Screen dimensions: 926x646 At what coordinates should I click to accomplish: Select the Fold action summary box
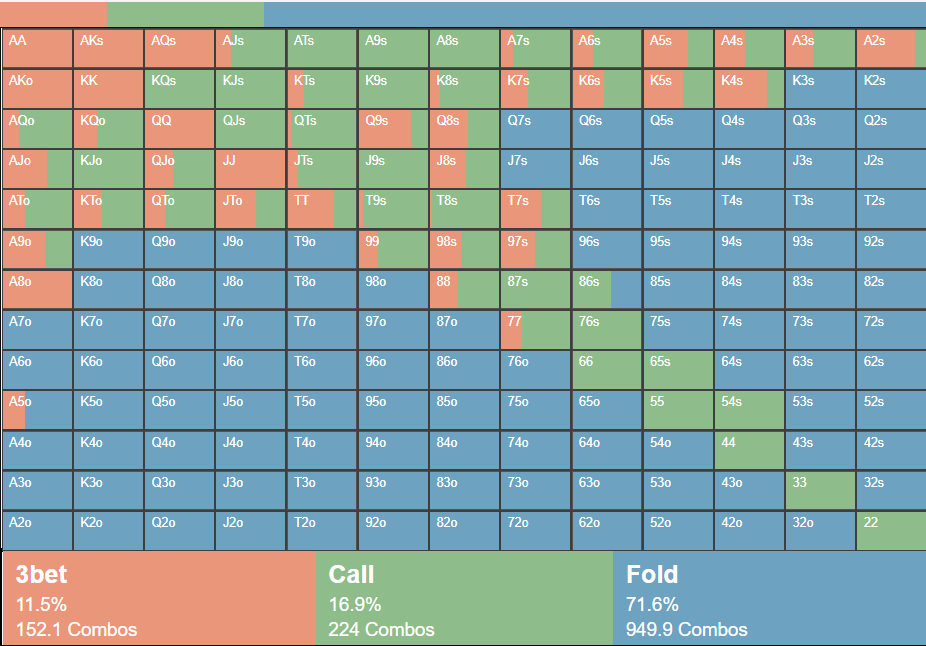click(x=769, y=599)
